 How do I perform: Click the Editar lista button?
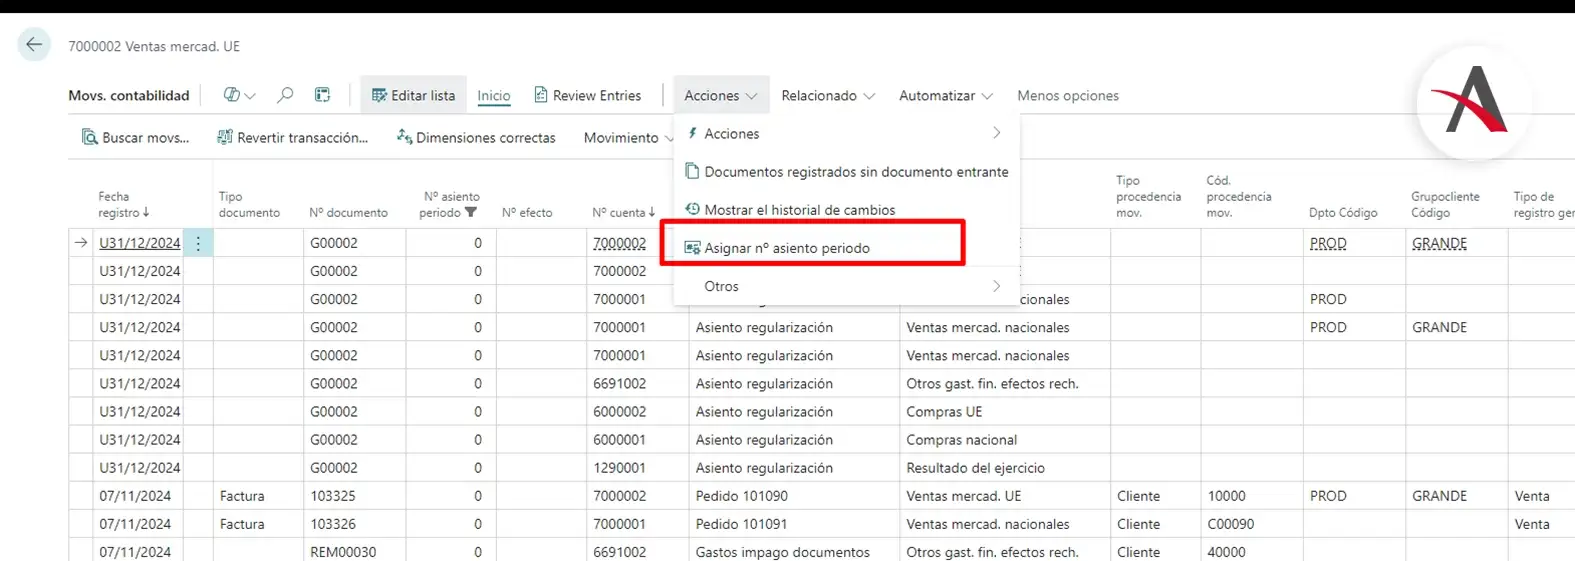point(413,95)
